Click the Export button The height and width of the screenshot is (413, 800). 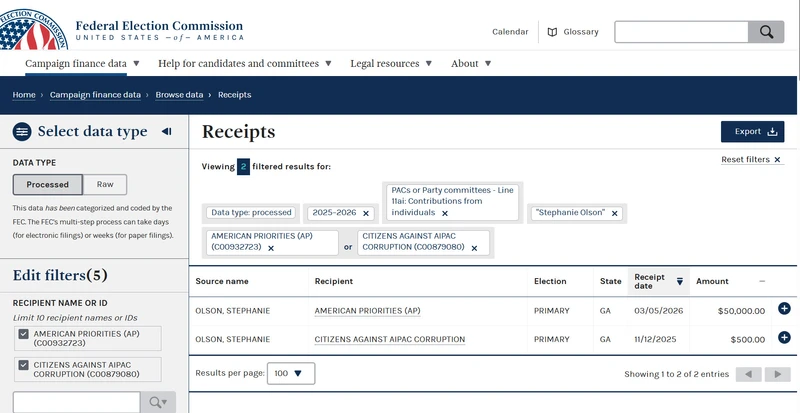[x=753, y=132]
